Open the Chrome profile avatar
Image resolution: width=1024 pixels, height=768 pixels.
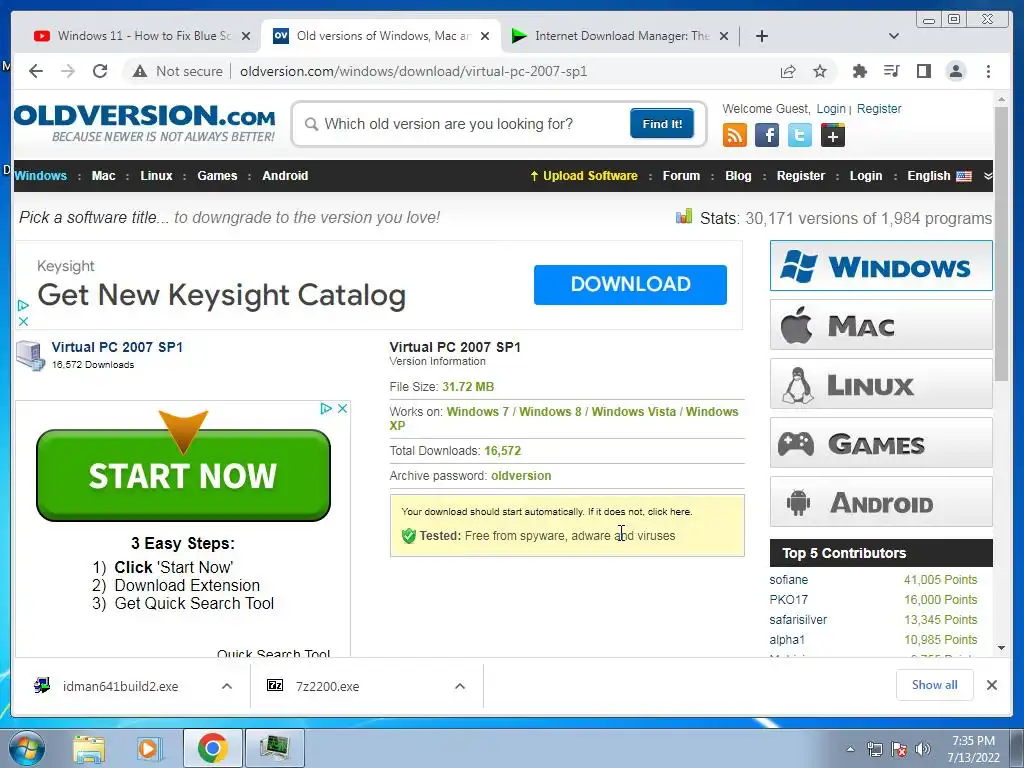pos(956,71)
